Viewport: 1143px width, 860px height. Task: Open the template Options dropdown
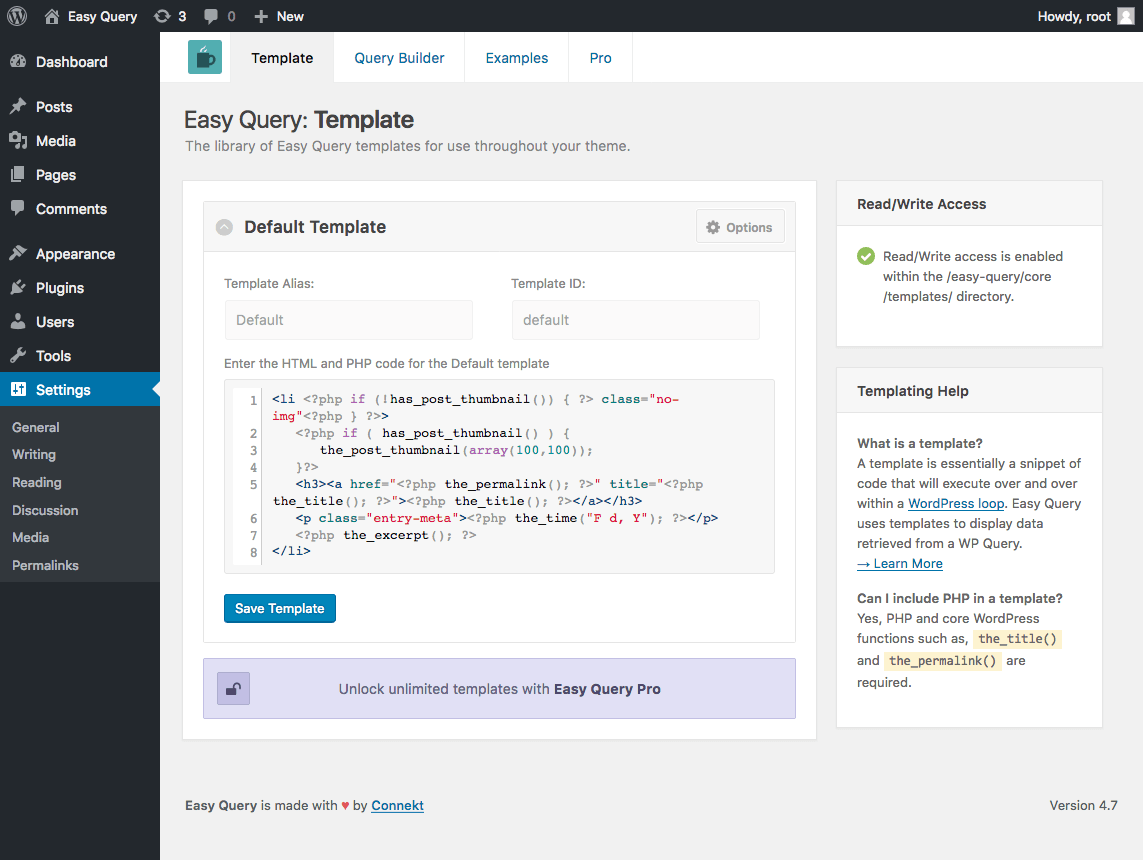(740, 227)
